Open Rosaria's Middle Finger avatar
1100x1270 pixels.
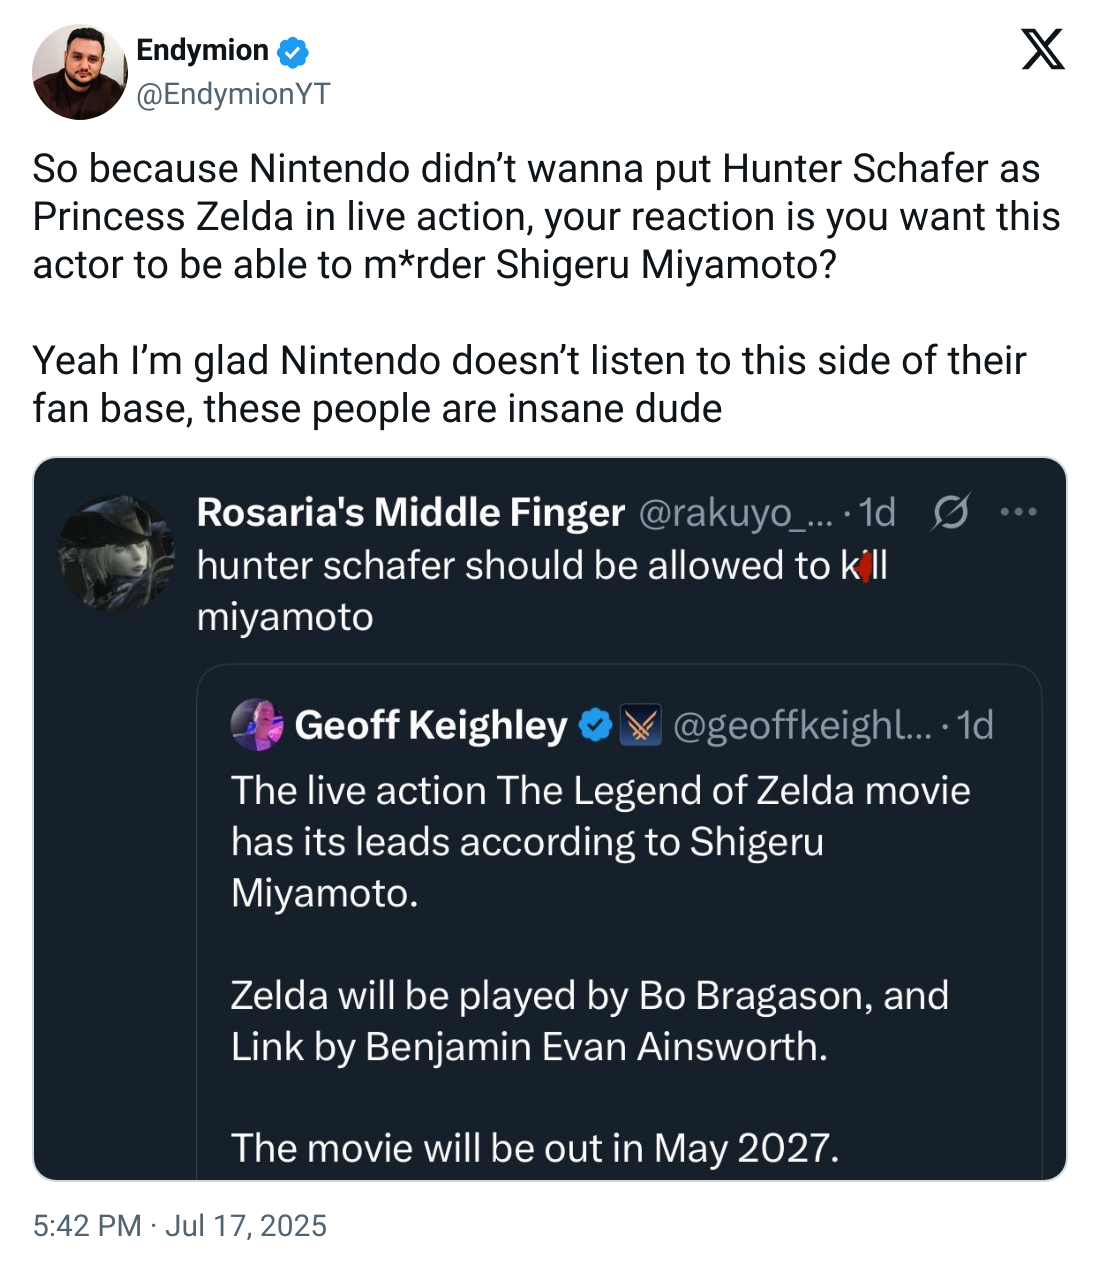[116, 553]
